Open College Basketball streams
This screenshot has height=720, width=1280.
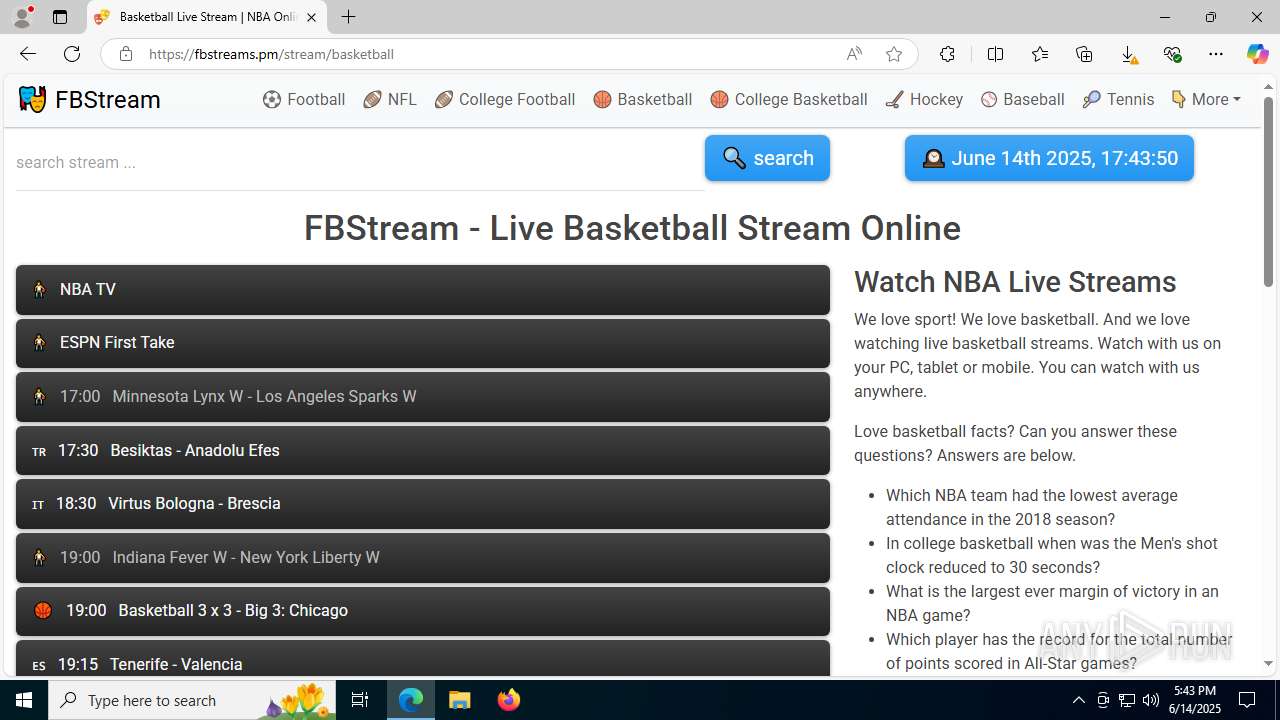(789, 99)
